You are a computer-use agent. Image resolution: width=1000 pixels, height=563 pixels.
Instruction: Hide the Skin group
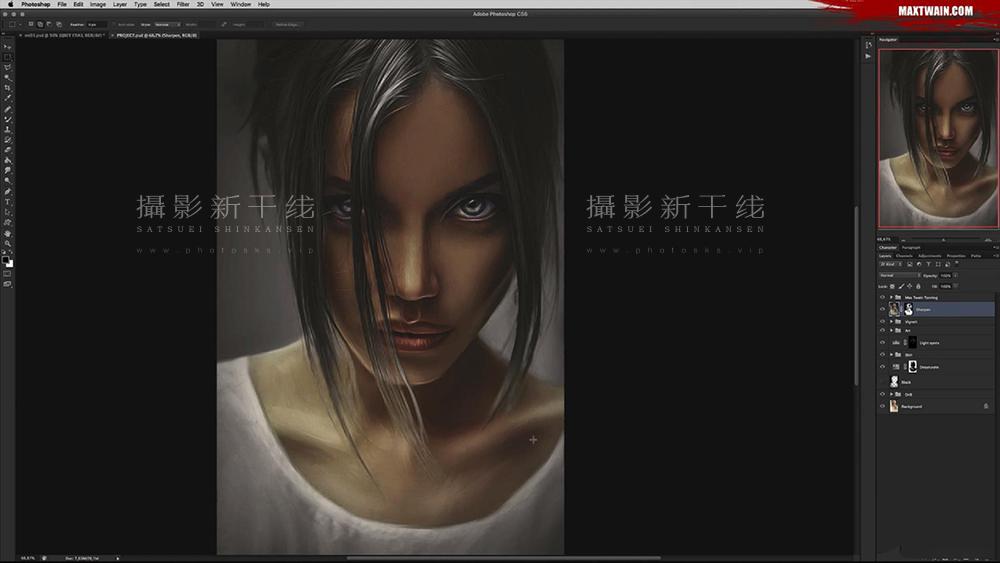[883, 355]
